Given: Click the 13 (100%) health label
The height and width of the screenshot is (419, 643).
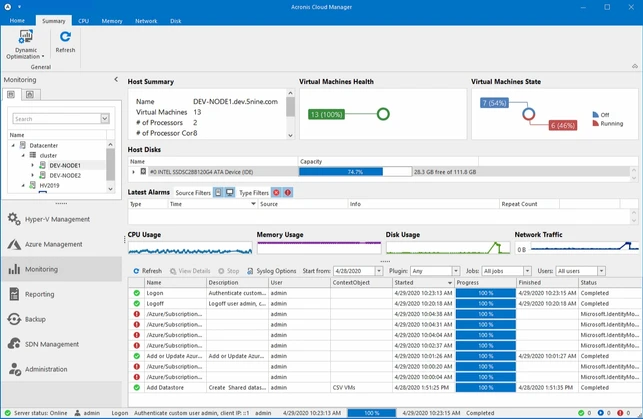Looking at the screenshot, I should 326,114.
